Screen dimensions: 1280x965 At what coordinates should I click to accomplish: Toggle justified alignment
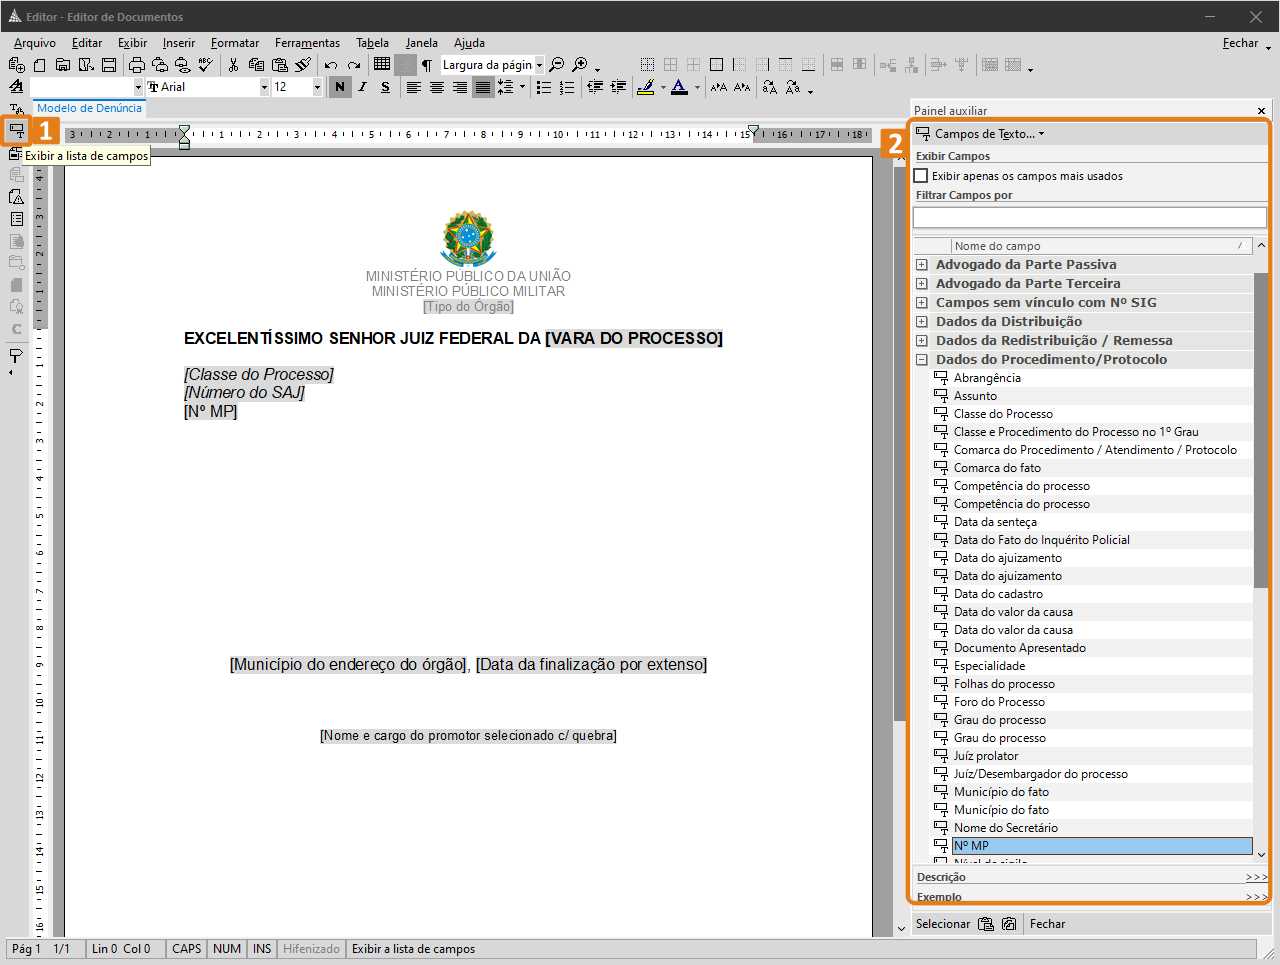482,87
